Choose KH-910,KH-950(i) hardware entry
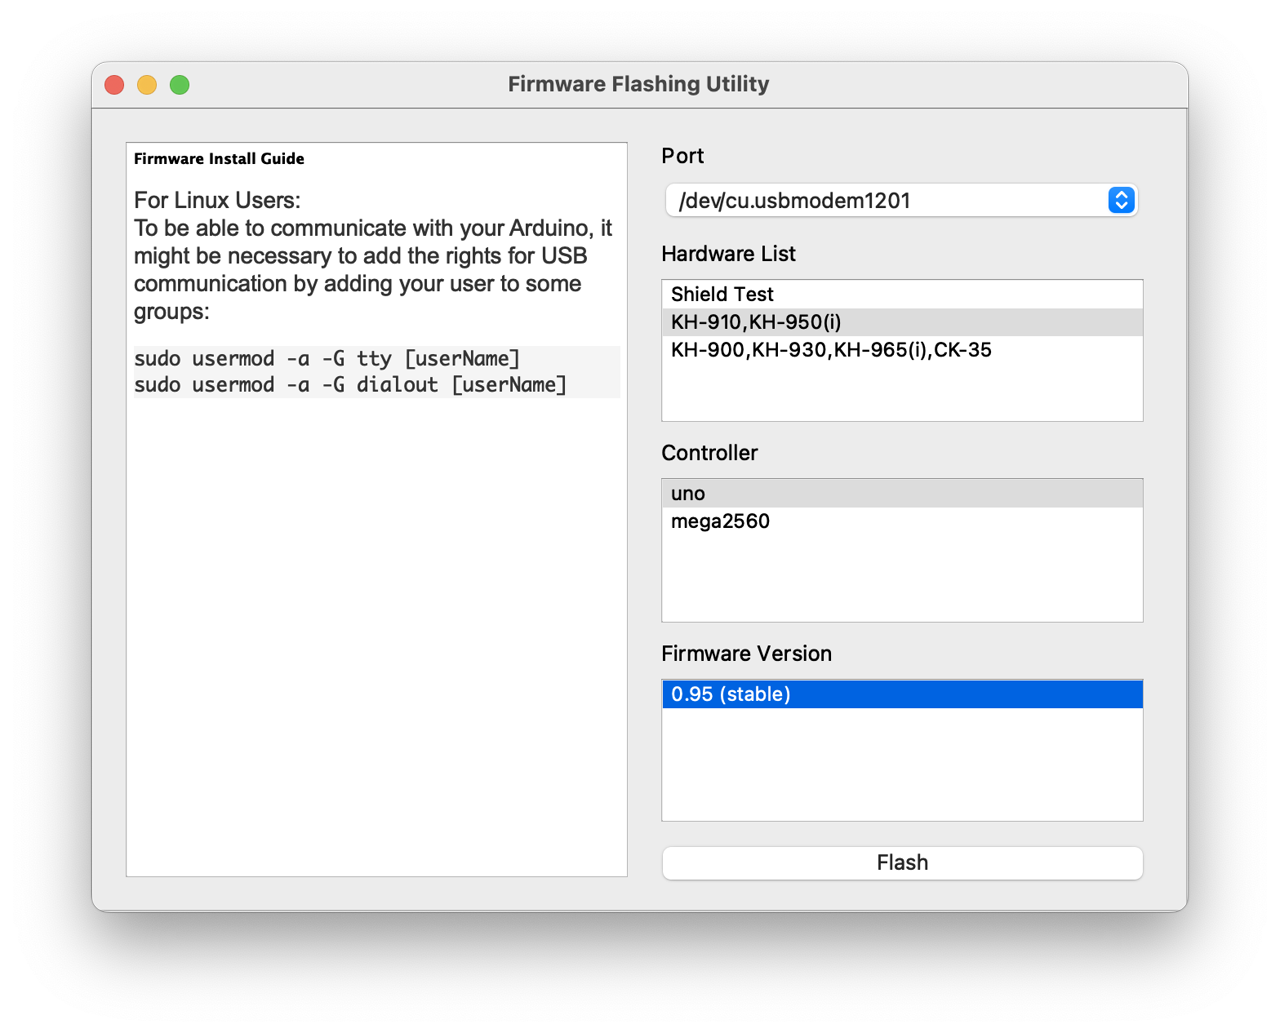Viewport: 1280px width, 1033px height. point(756,322)
